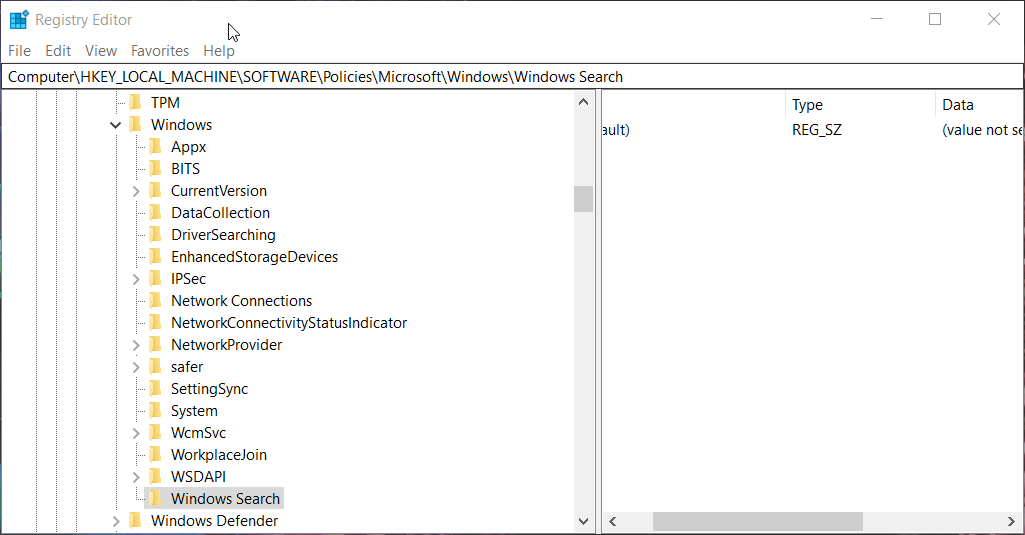Image resolution: width=1025 pixels, height=535 pixels.
Task: Open the Help menu
Action: [x=218, y=50]
